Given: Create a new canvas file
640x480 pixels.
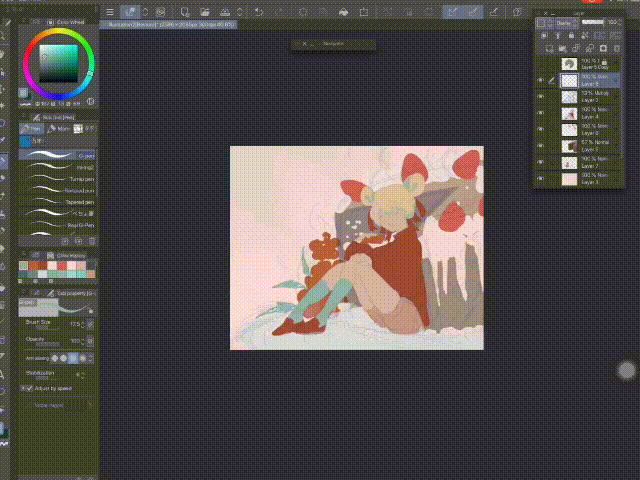Looking at the screenshot, I should click(x=184, y=12).
